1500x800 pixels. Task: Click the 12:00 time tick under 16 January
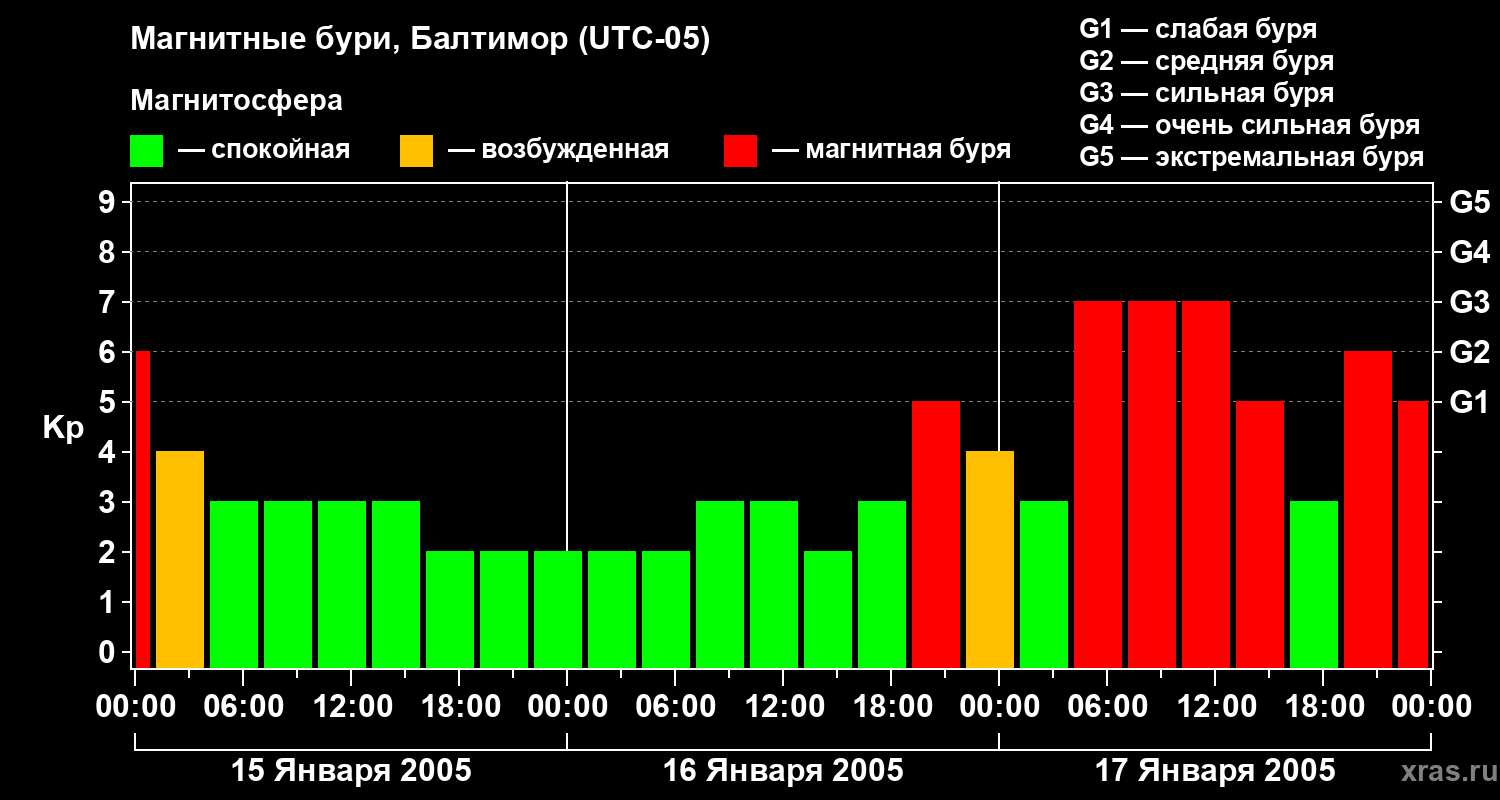click(x=783, y=706)
